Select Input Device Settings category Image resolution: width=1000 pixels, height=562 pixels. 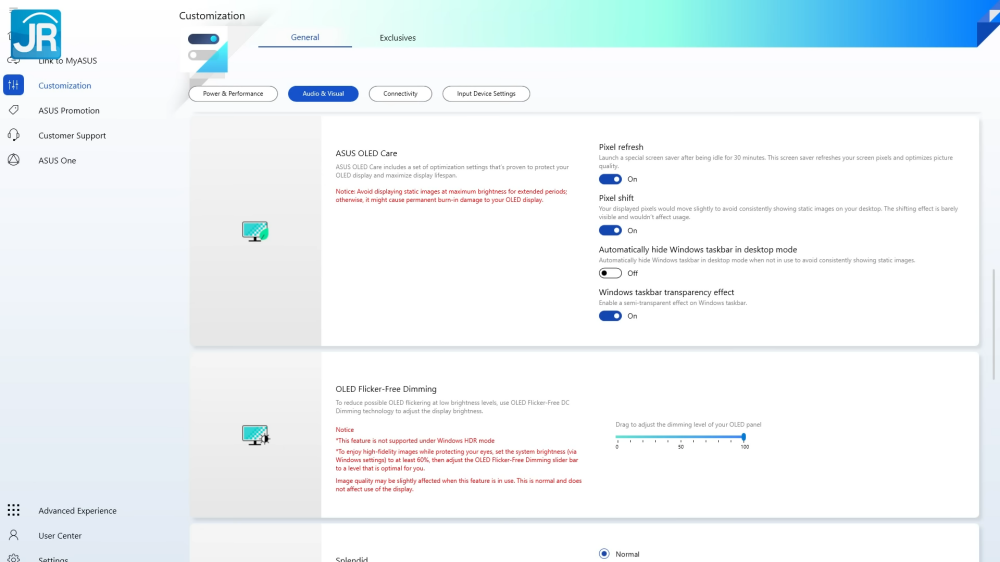pyautogui.click(x=486, y=94)
